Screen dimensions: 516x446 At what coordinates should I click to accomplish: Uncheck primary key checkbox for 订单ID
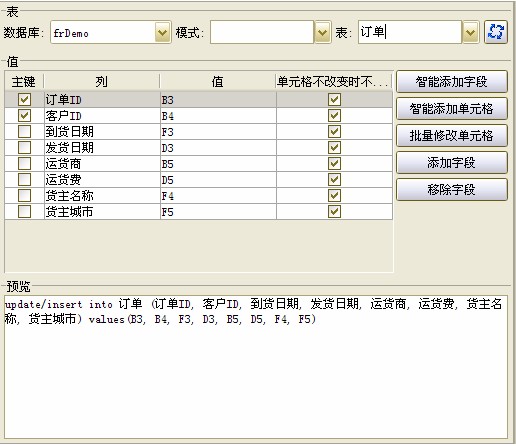click(24, 99)
